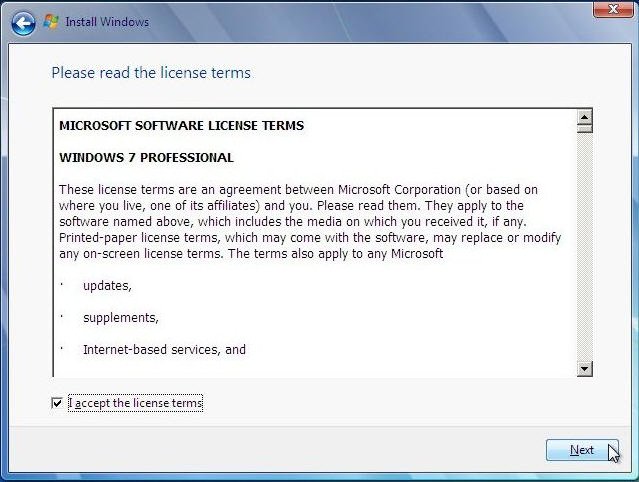Click the line starting "These license terms are"
Viewport: 639px width, 482px height.
[x=298, y=189]
